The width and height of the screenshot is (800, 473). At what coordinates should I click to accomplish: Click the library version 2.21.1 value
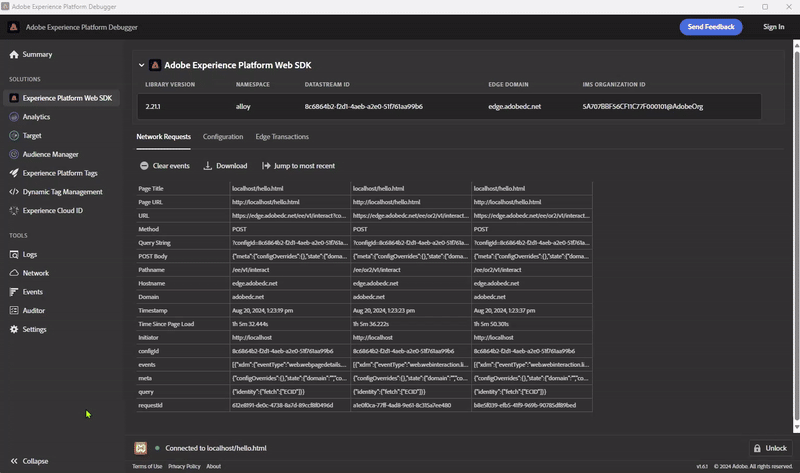(x=153, y=107)
